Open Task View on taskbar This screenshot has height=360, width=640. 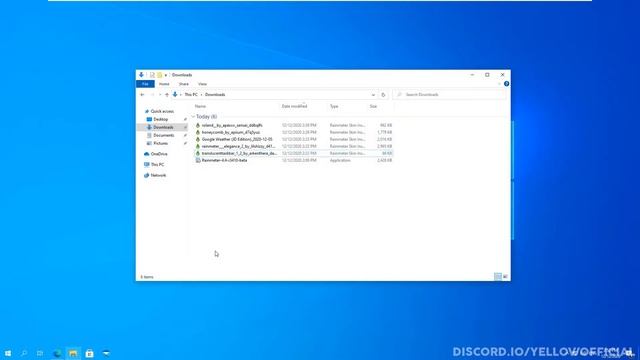pyautogui.click(x=40, y=353)
